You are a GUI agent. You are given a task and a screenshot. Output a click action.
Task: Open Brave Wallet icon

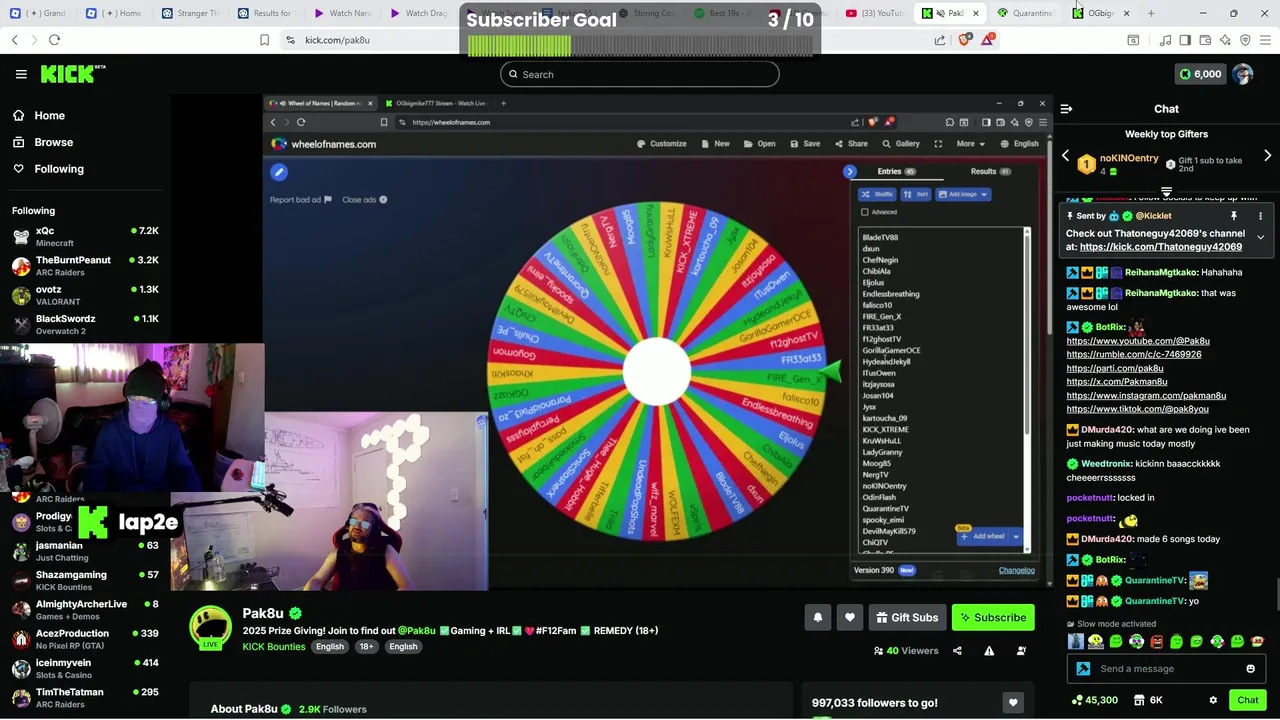[x=1205, y=40]
